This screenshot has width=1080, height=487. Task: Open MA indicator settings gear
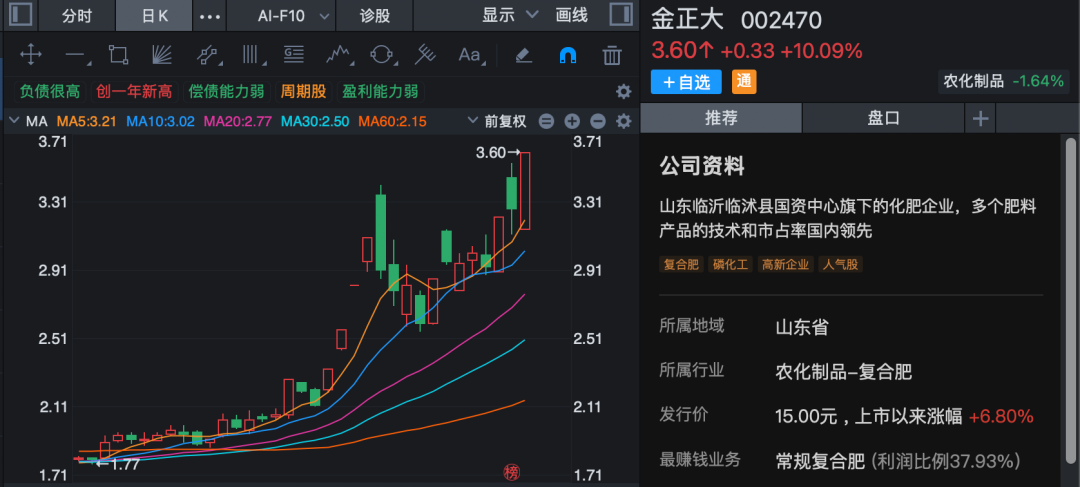tap(623, 122)
